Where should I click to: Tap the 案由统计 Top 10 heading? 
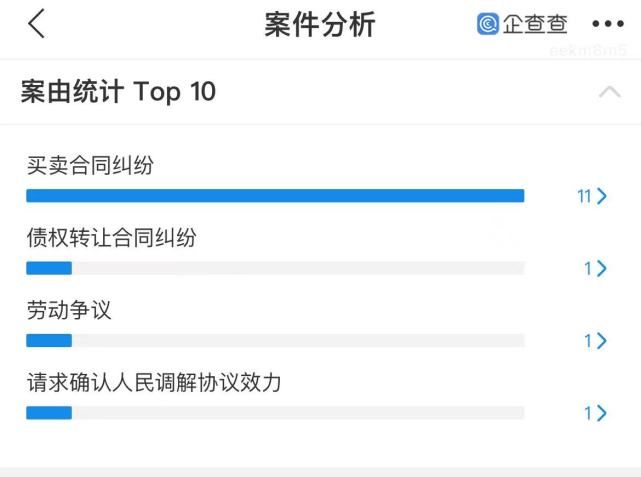point(118,91)
